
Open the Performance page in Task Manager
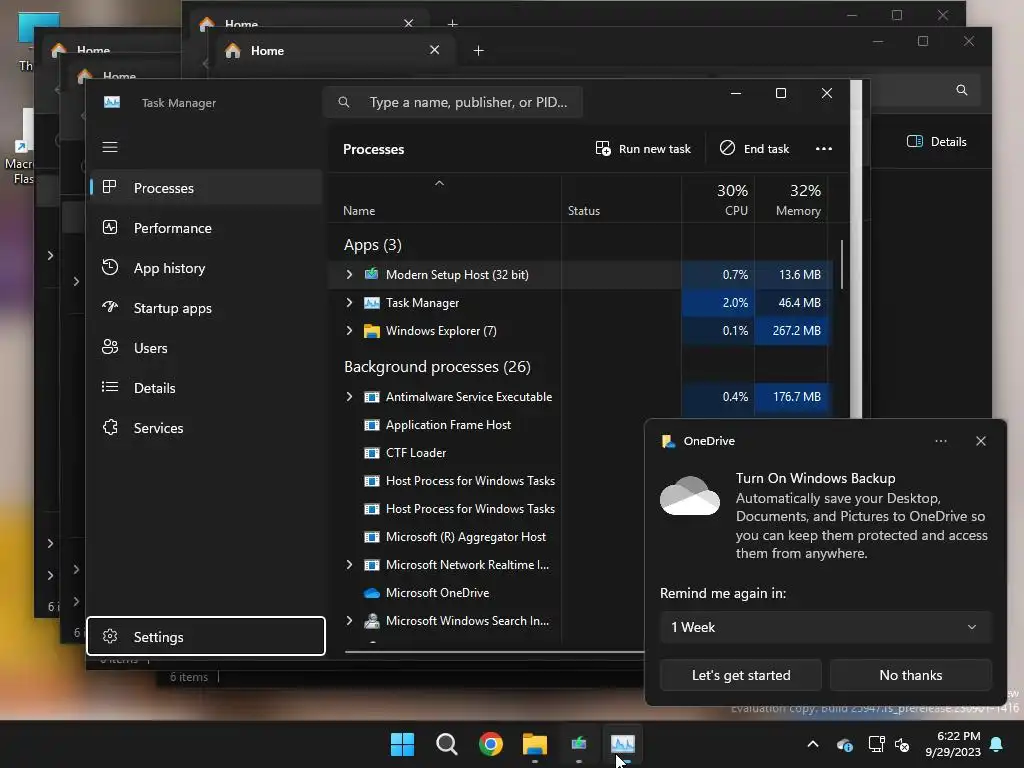click(x=206, y=228)
